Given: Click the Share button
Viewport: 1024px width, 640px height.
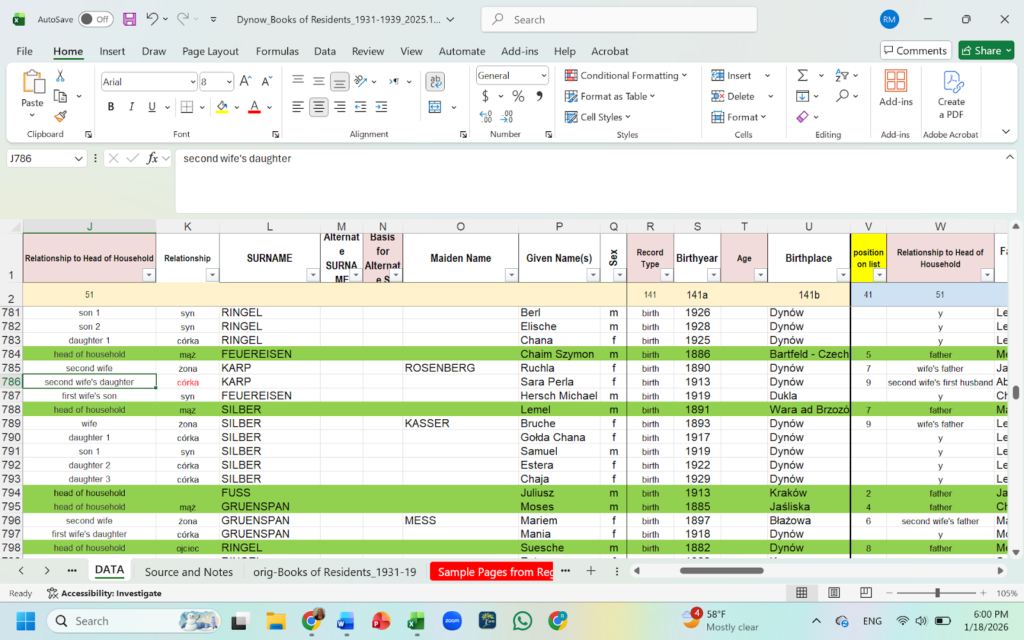Looking at the screenshot, I should point(985,50).
